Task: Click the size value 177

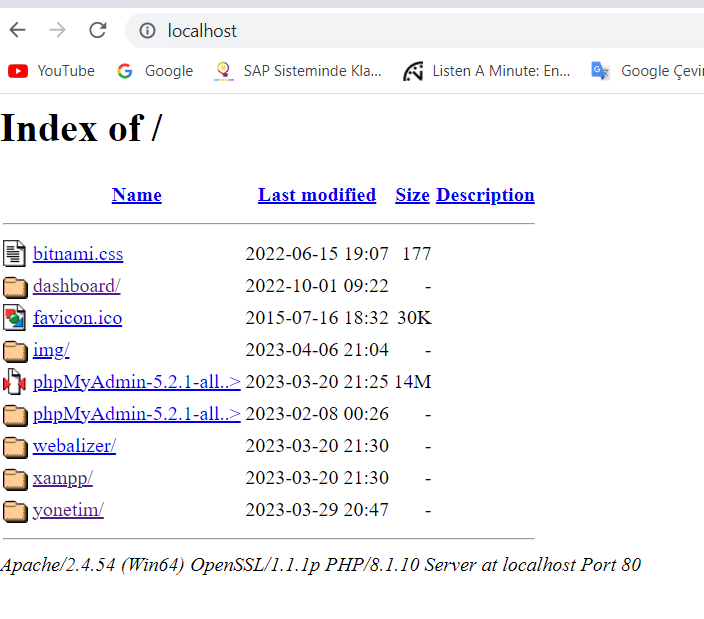Action: [x=417, y=254]
